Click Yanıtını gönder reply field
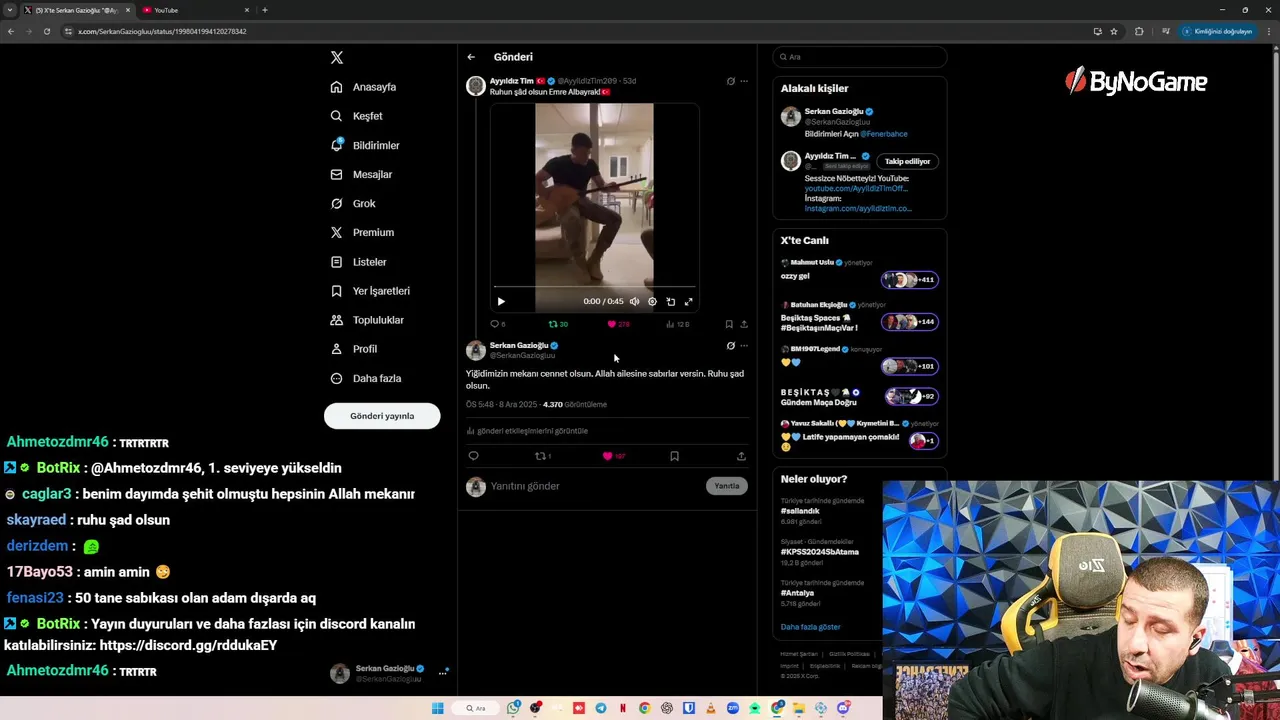This screenshot has height=720, width=1280. tap(594, 486)
